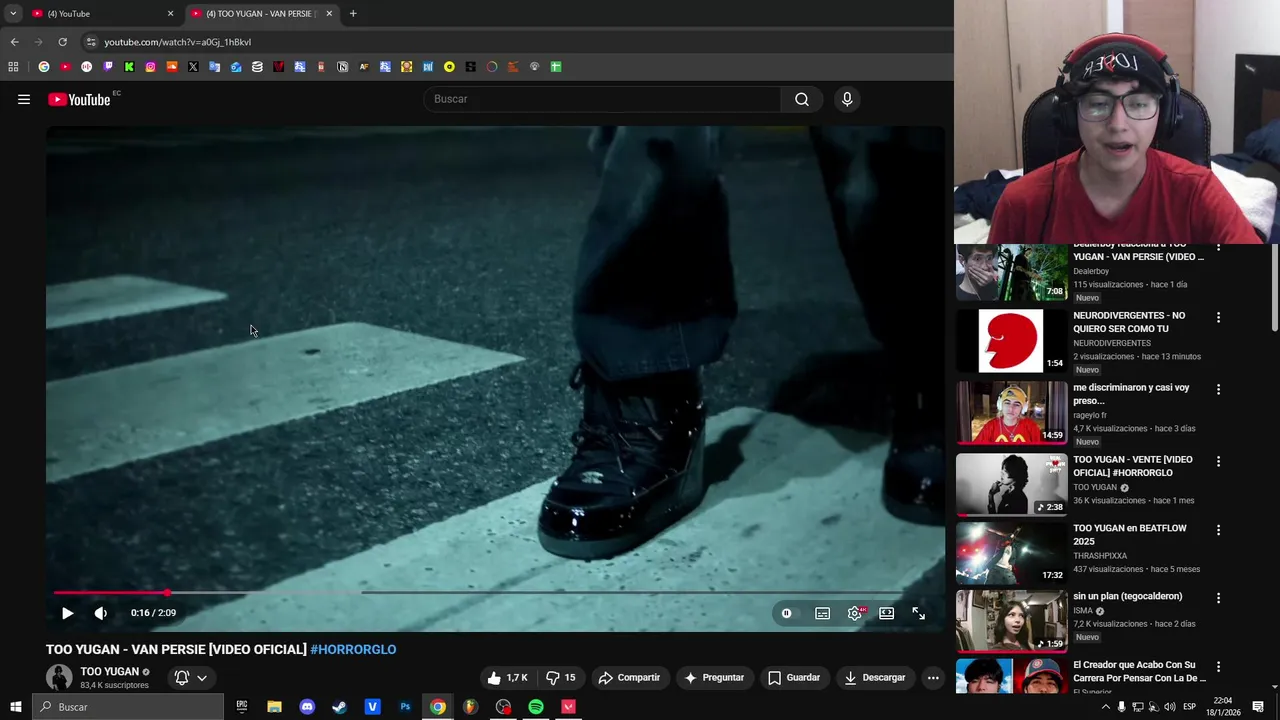Image resolution: width=1280 pixels, height=720 pixels.
Task: Dislike the video using the thumbs-down button
Action: (561, 677)
